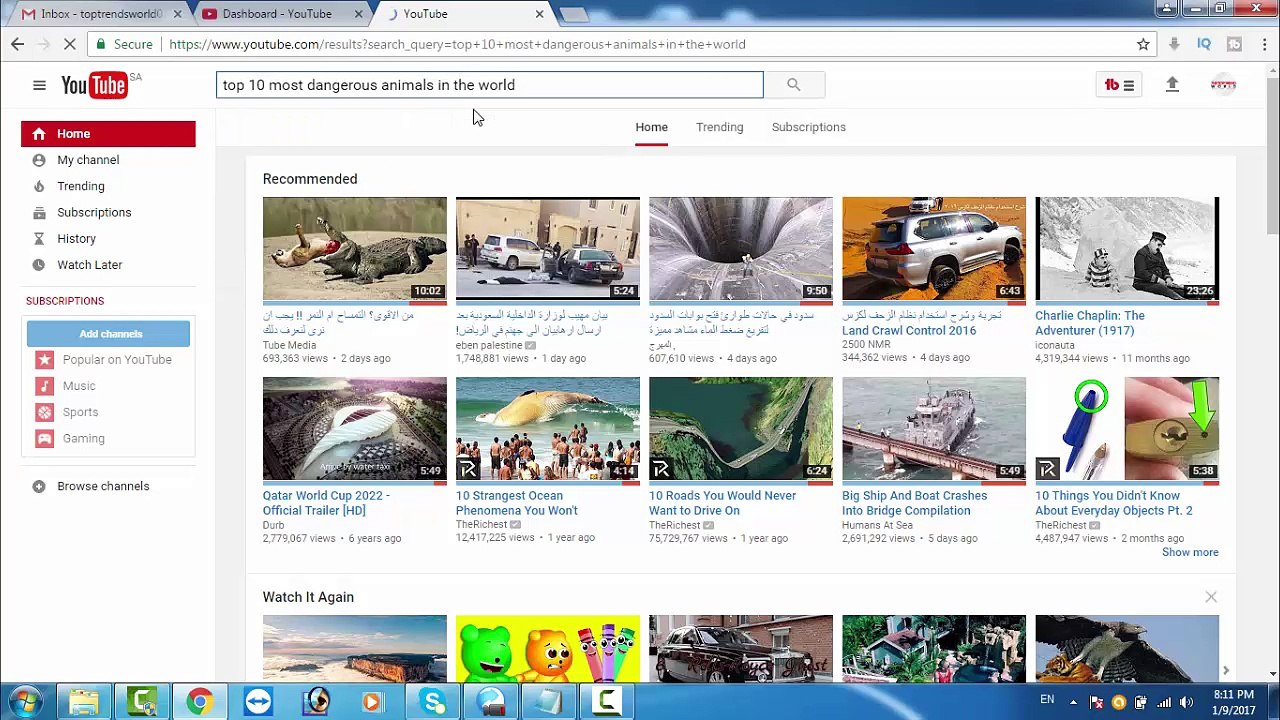Image resolution: width=1280 pixels, height=720 pixels.
Task: Open Trending in left sidebar
Action: [81, 186]
